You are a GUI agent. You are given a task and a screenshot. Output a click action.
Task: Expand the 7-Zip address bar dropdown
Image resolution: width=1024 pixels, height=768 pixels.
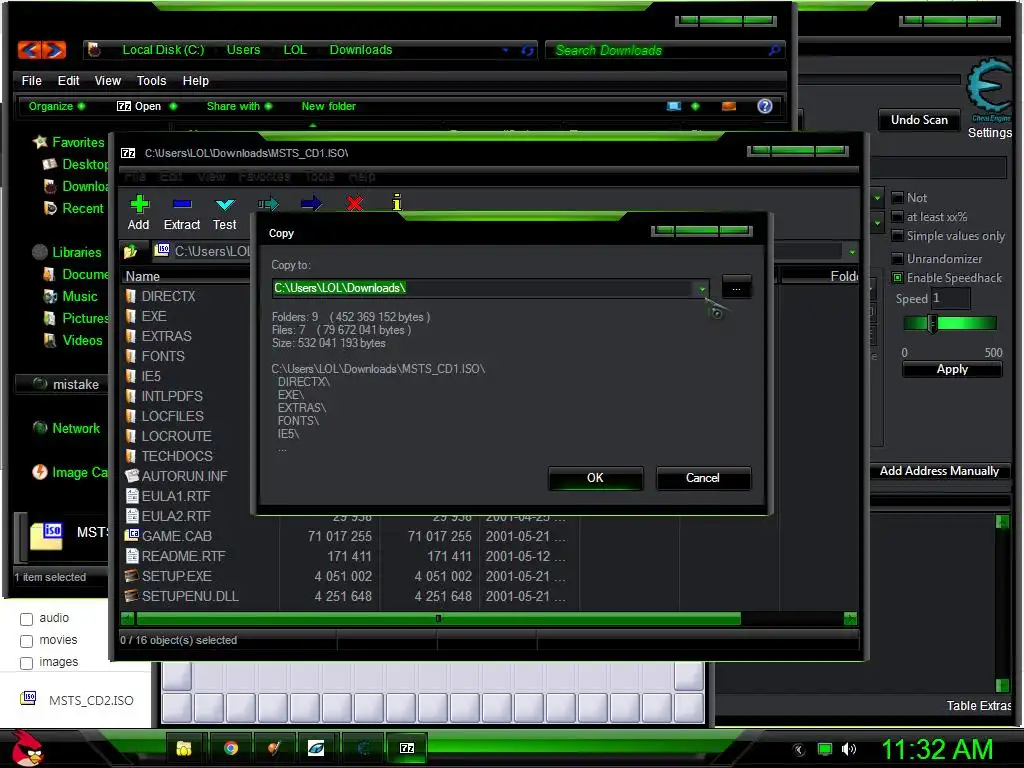click(852, 251)
